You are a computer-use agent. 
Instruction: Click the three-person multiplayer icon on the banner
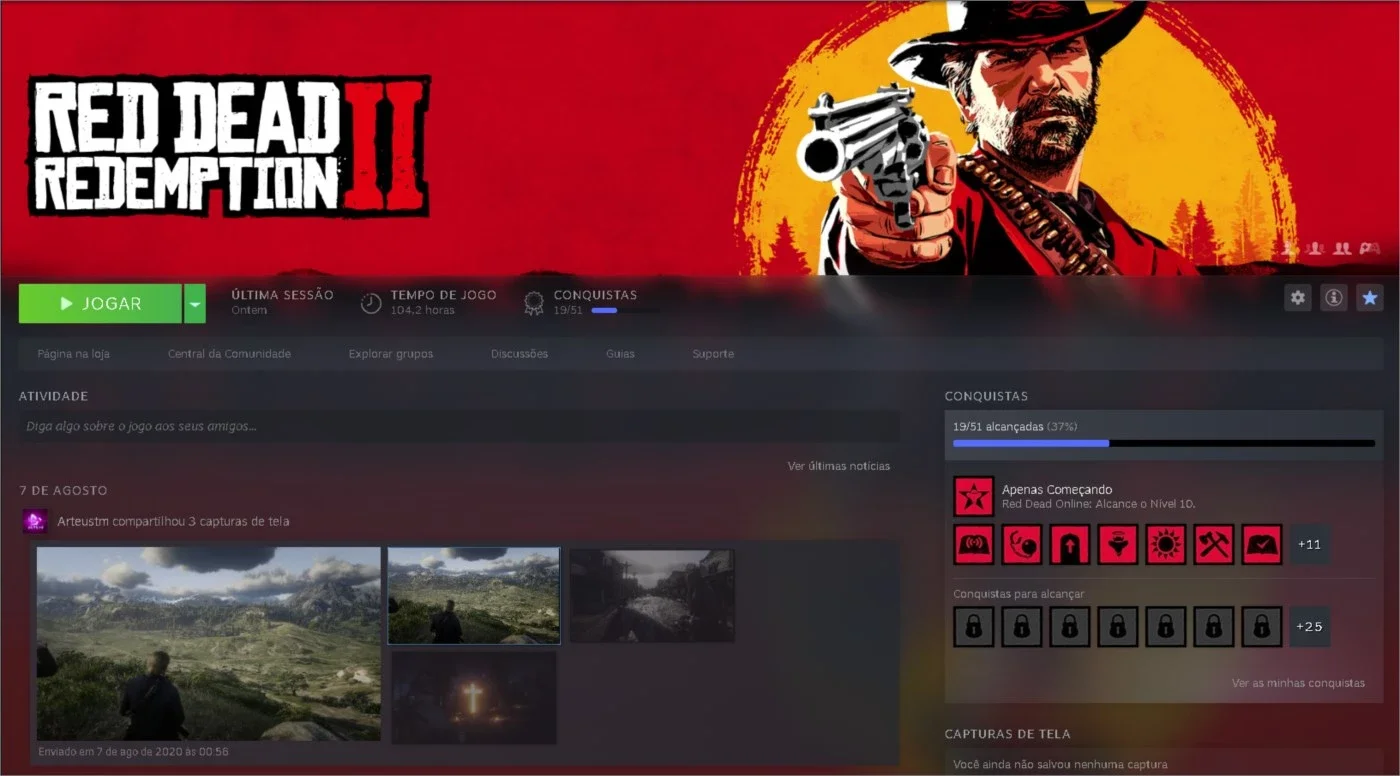click(x=1315, y=248)
